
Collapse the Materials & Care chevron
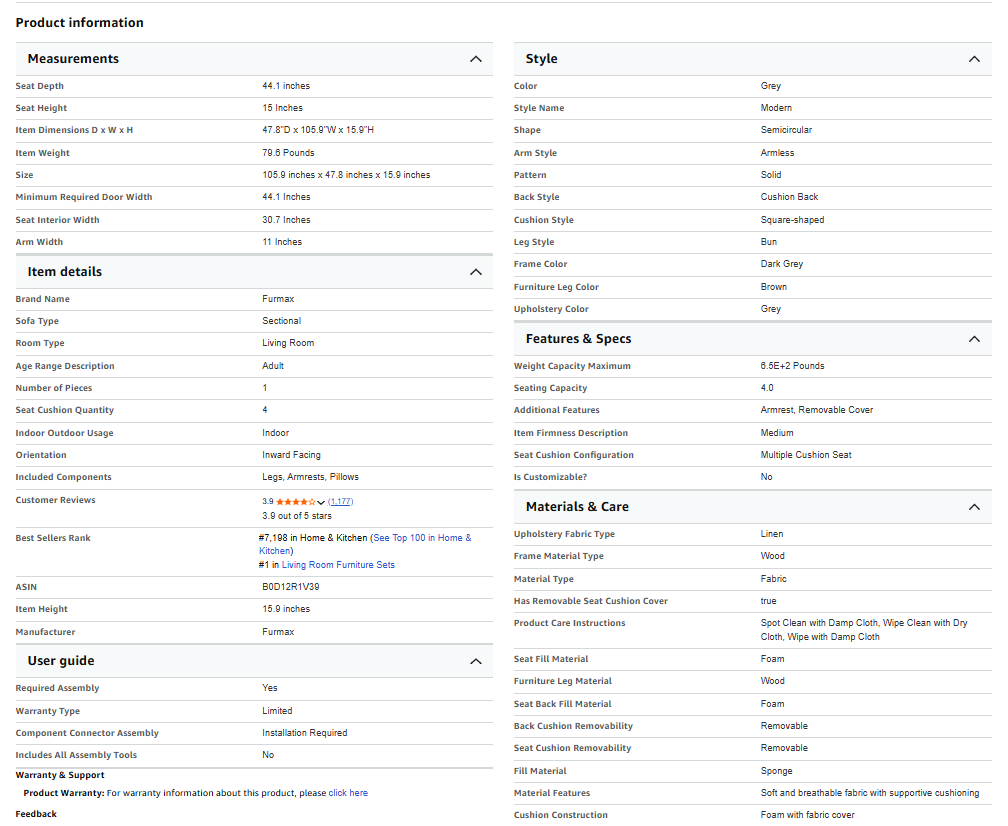(x=974, y=506)
